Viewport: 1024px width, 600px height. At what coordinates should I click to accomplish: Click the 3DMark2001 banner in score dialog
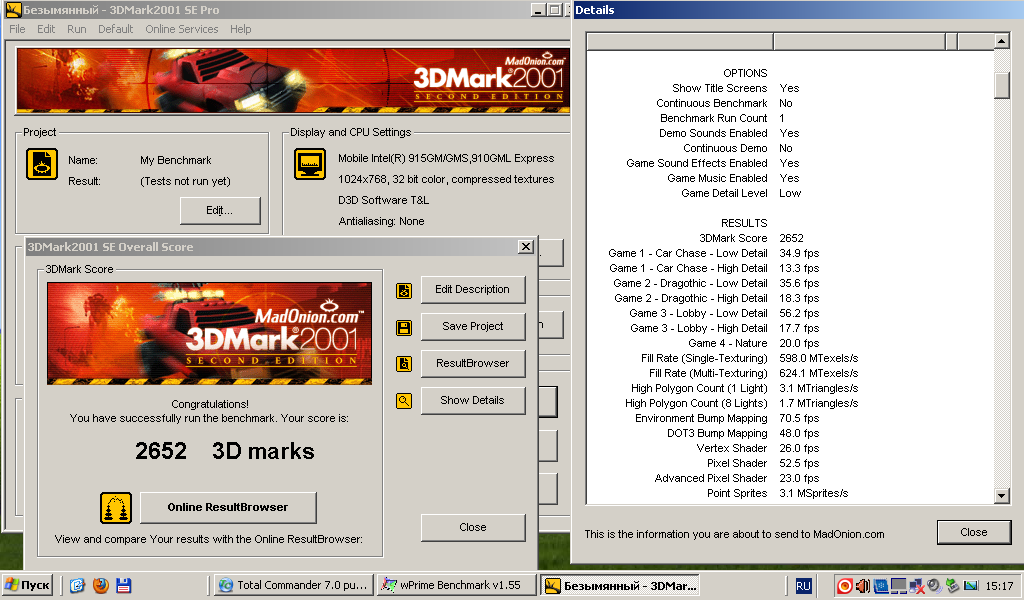210,333
